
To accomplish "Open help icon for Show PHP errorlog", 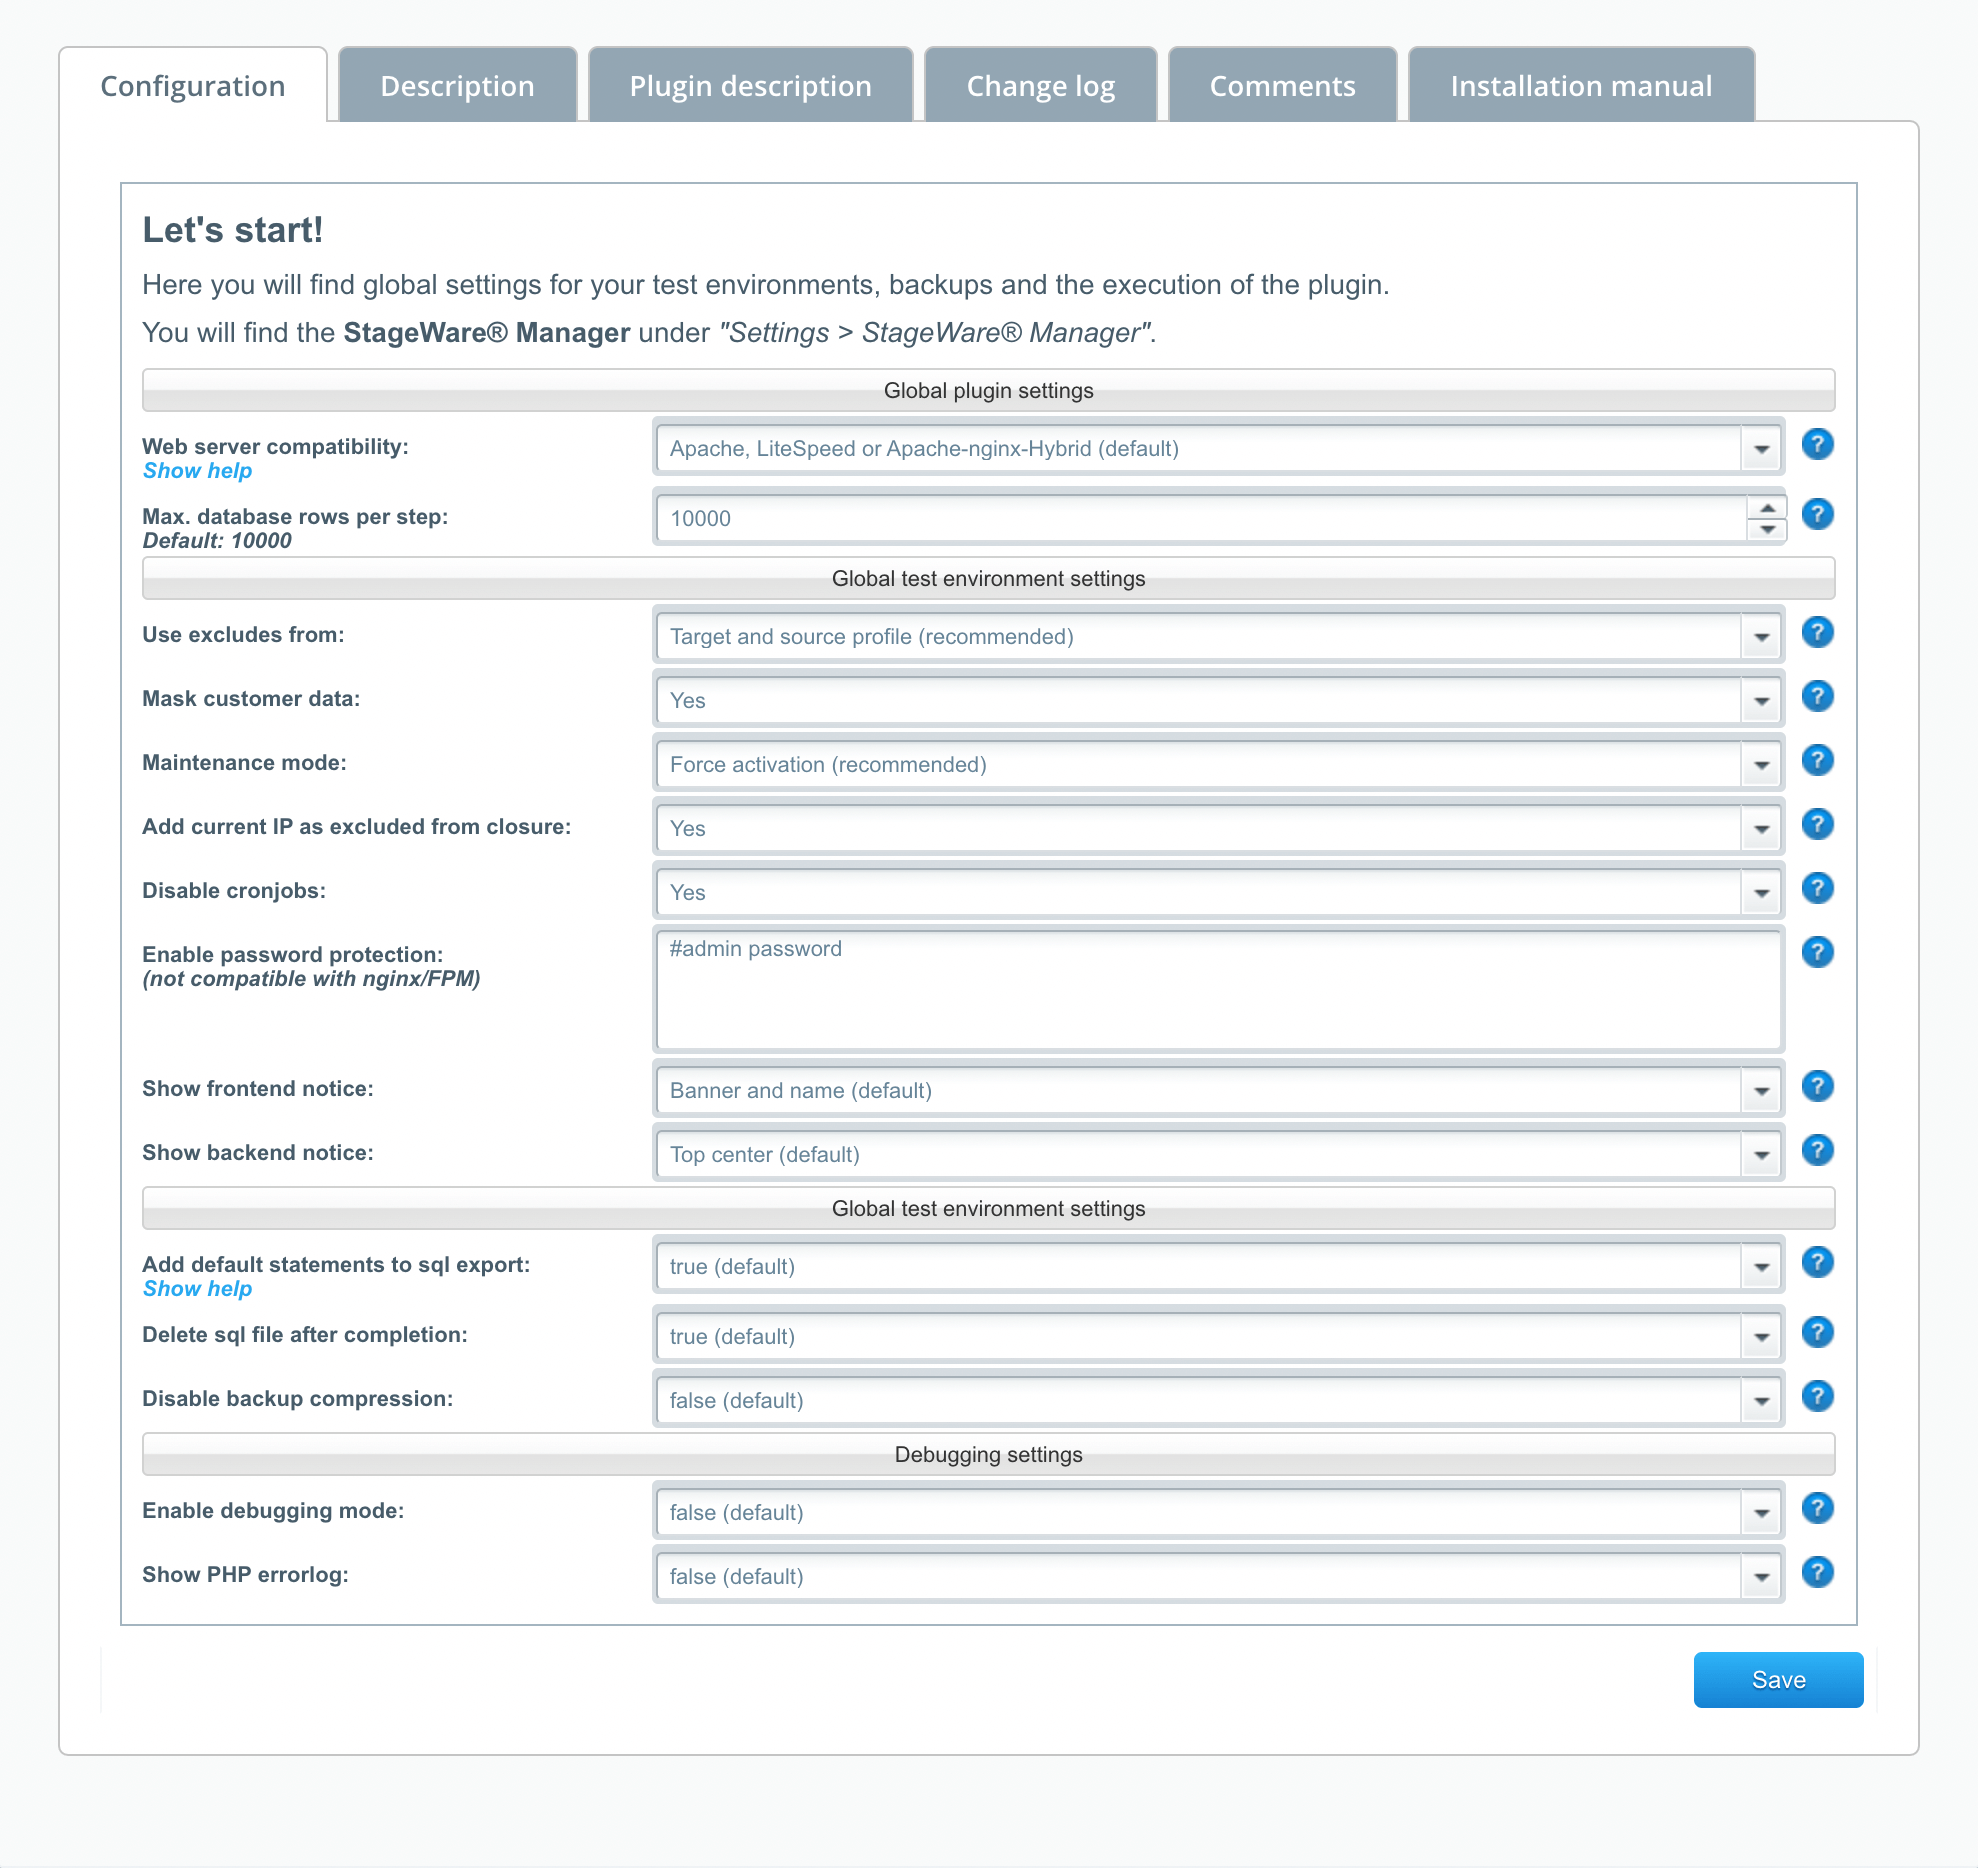I will coord(1817,1572).
